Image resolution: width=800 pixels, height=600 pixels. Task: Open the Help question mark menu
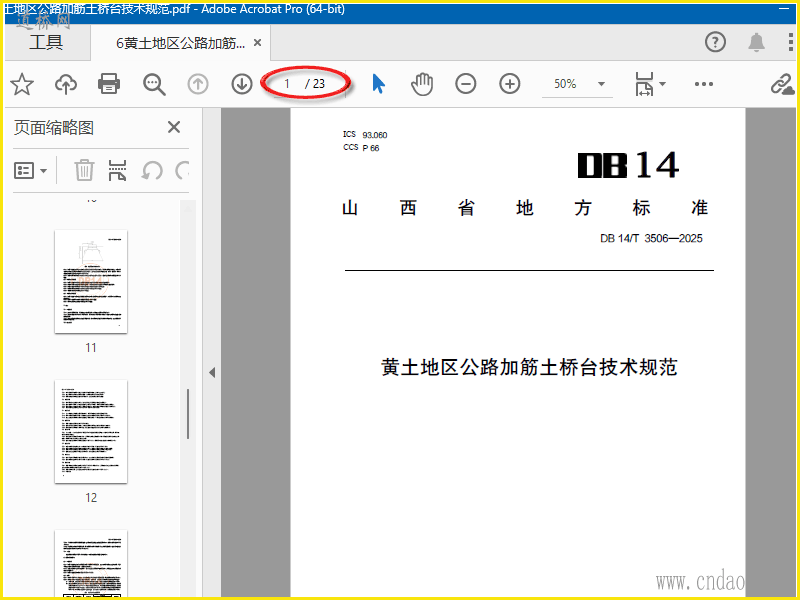click(x=715, y=42)
